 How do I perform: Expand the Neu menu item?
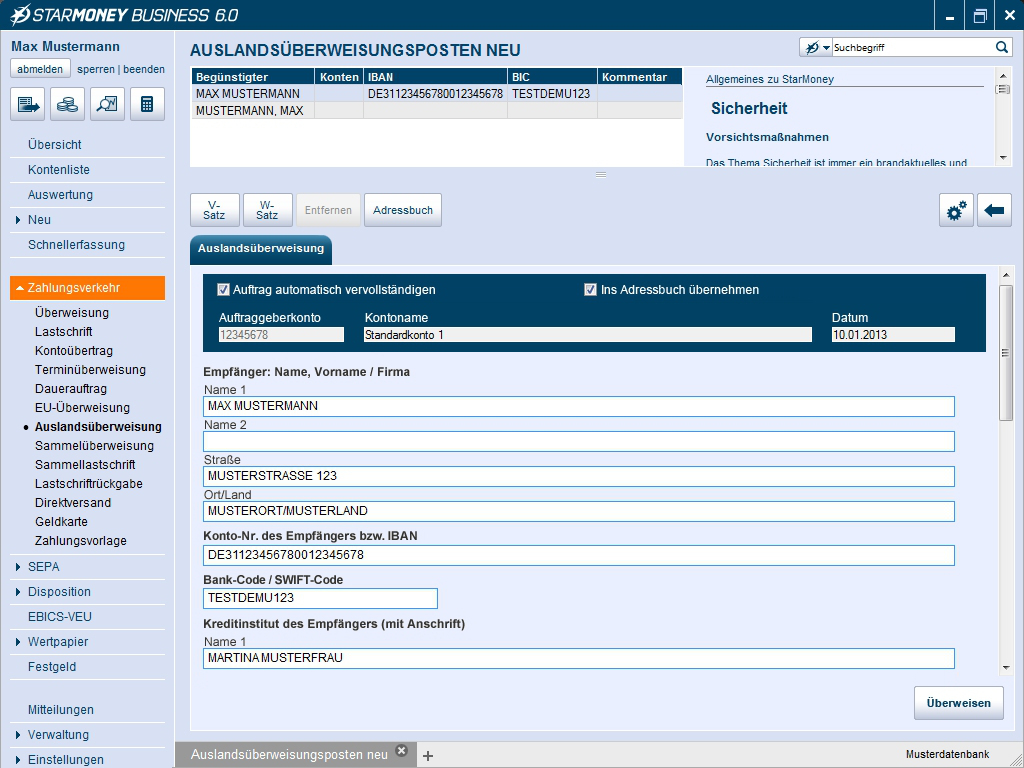click(17, 220)
